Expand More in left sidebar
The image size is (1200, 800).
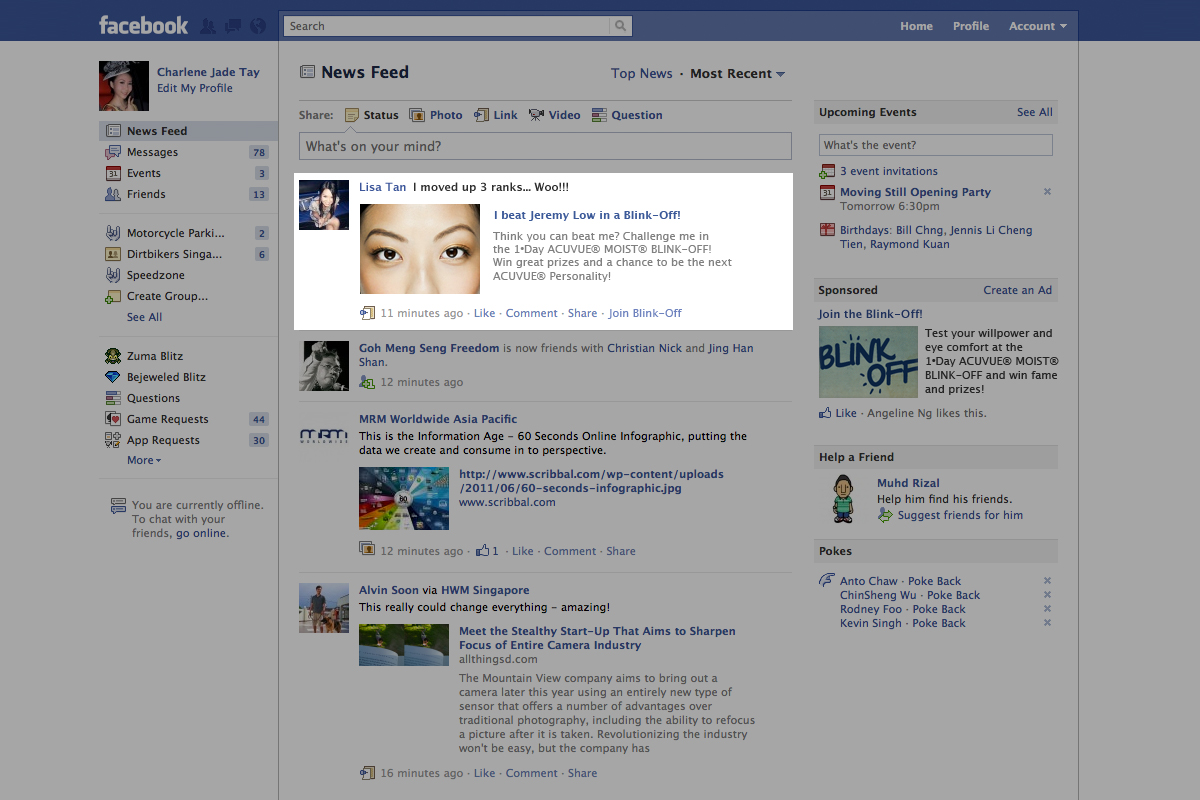click(x=143, y=461)
